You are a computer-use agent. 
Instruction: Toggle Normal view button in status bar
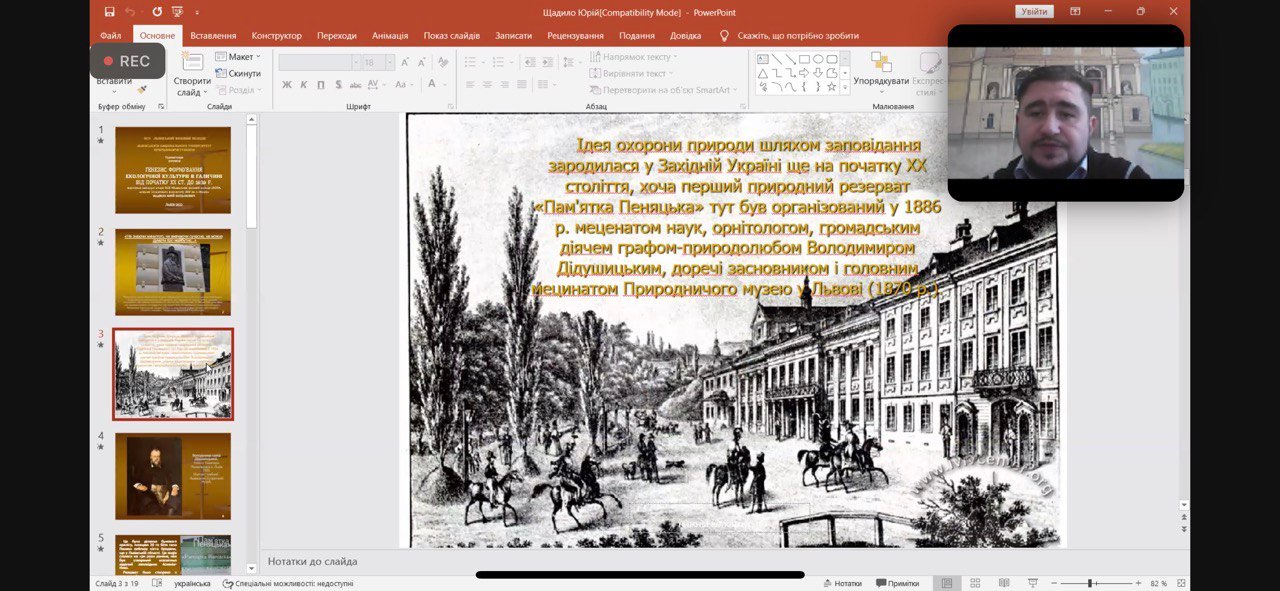coord(946,583)
